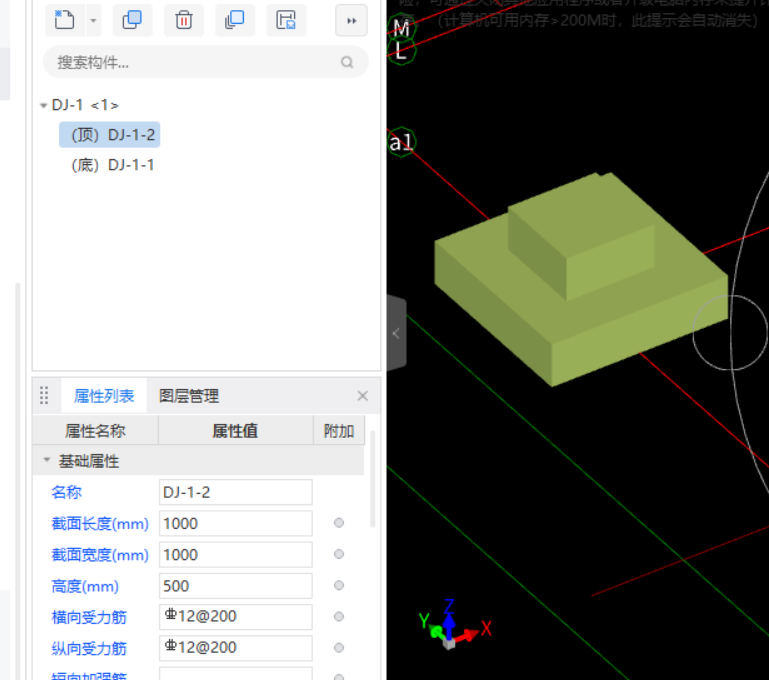Screen dimensions: 769x680
Task: Click the circular view navigation ring
Action: tap(730, 332)
